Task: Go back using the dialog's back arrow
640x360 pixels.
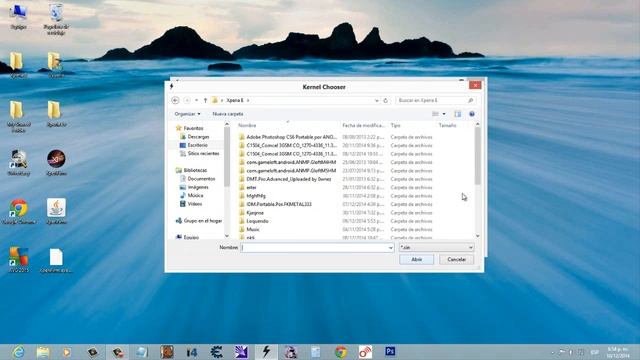Action: [x=176, y=100]
